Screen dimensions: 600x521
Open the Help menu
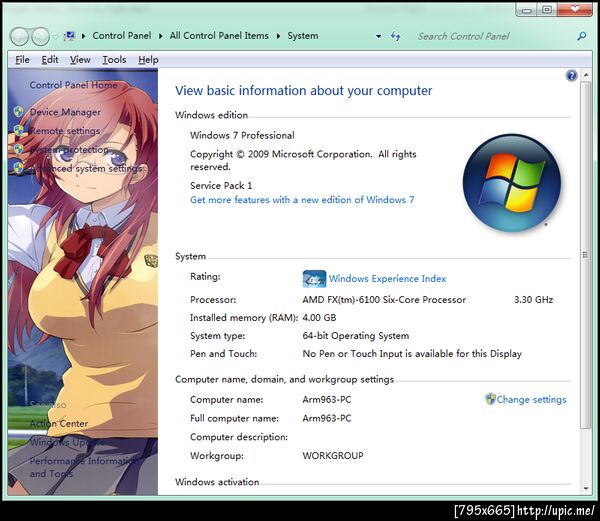pos(148,60)
